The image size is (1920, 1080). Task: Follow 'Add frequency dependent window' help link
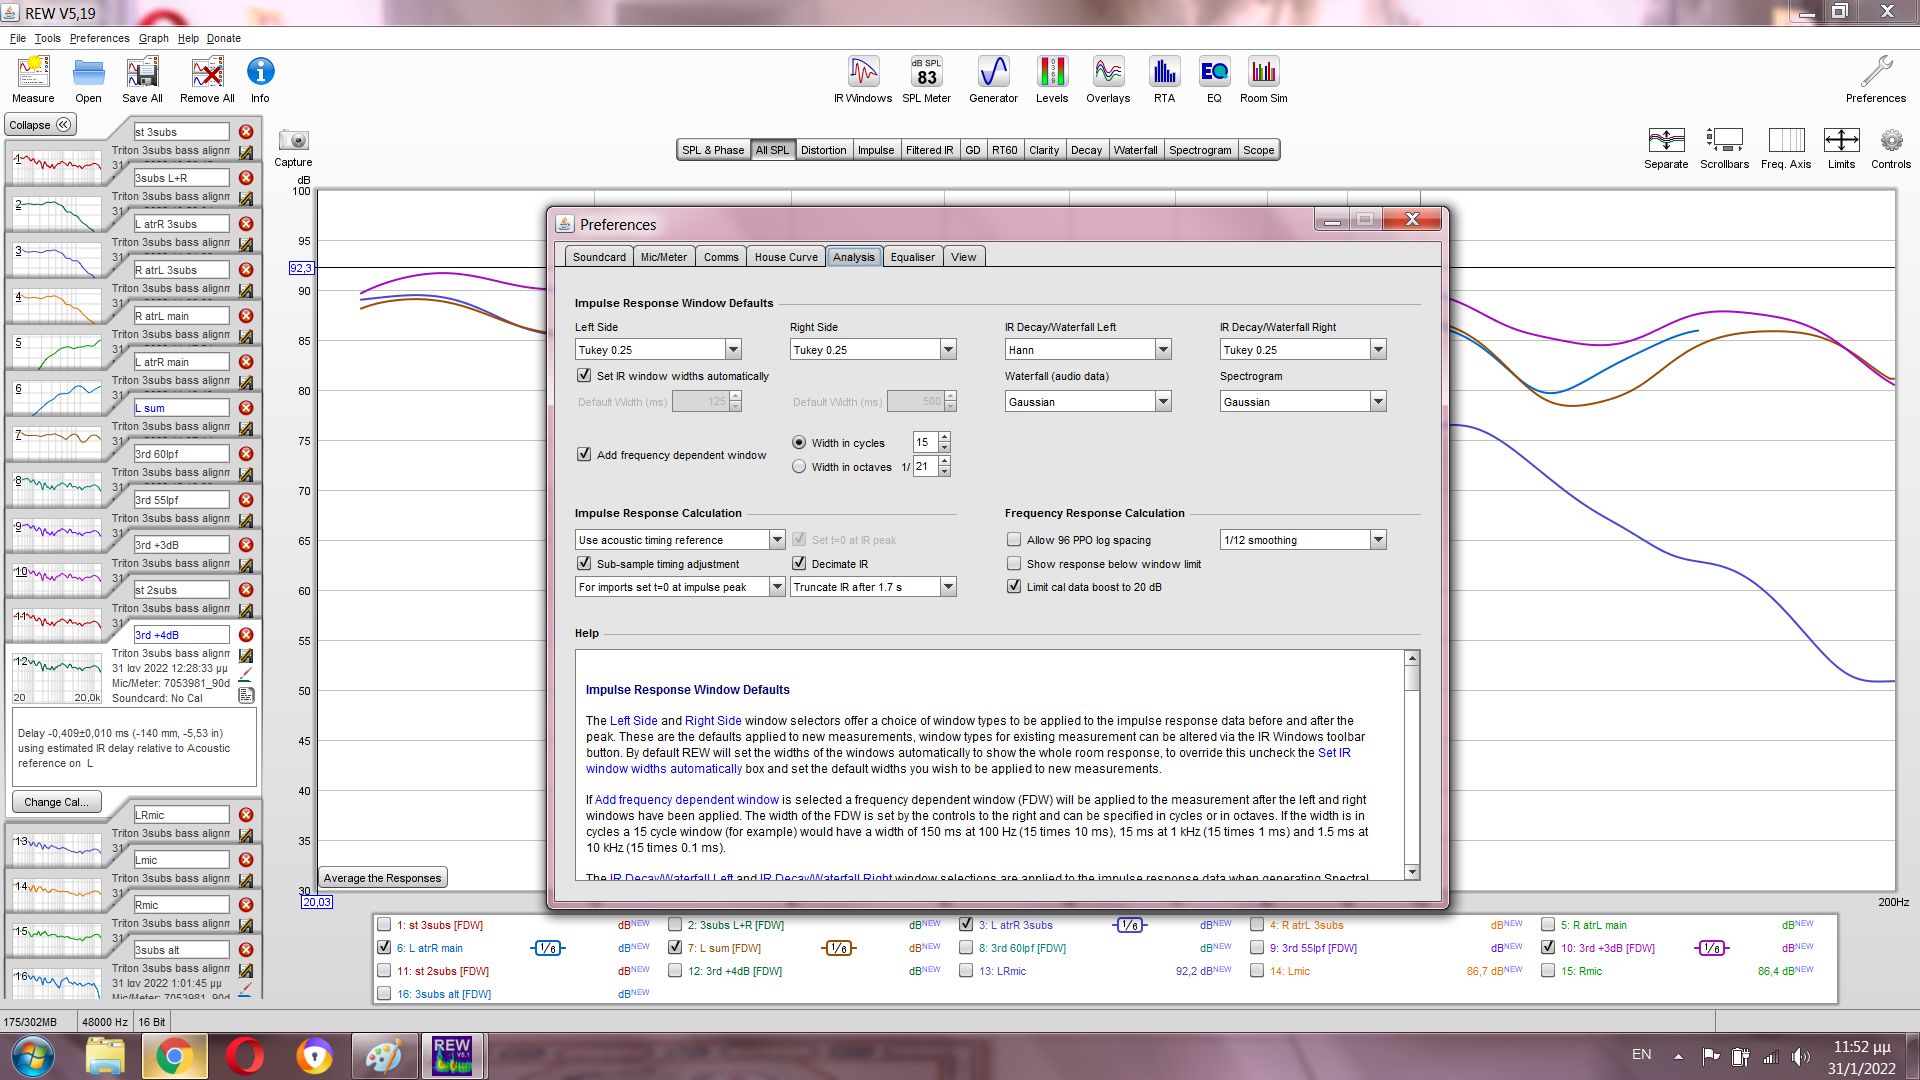tap(687, 799)
